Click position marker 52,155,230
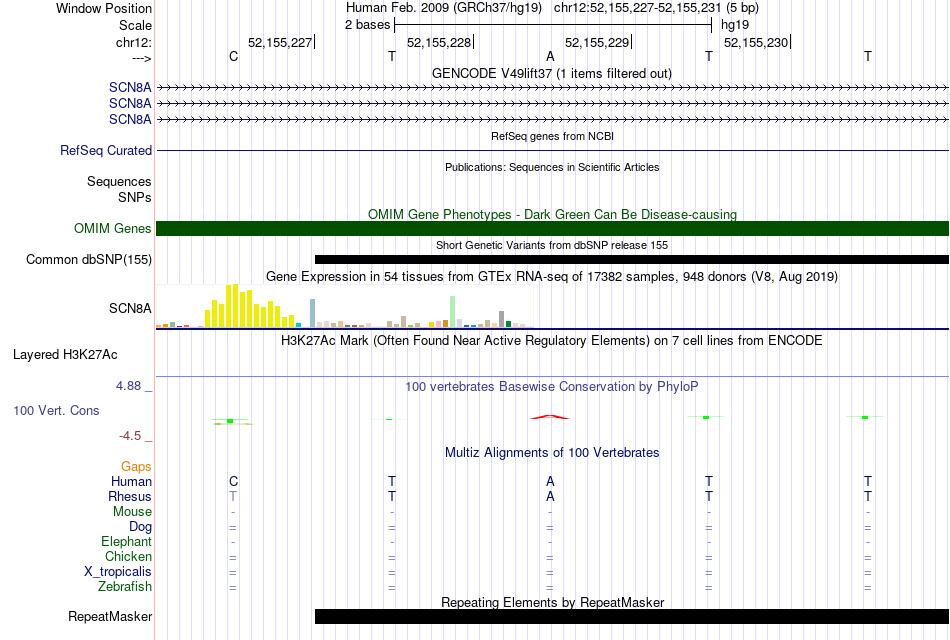 coord(756,42)
